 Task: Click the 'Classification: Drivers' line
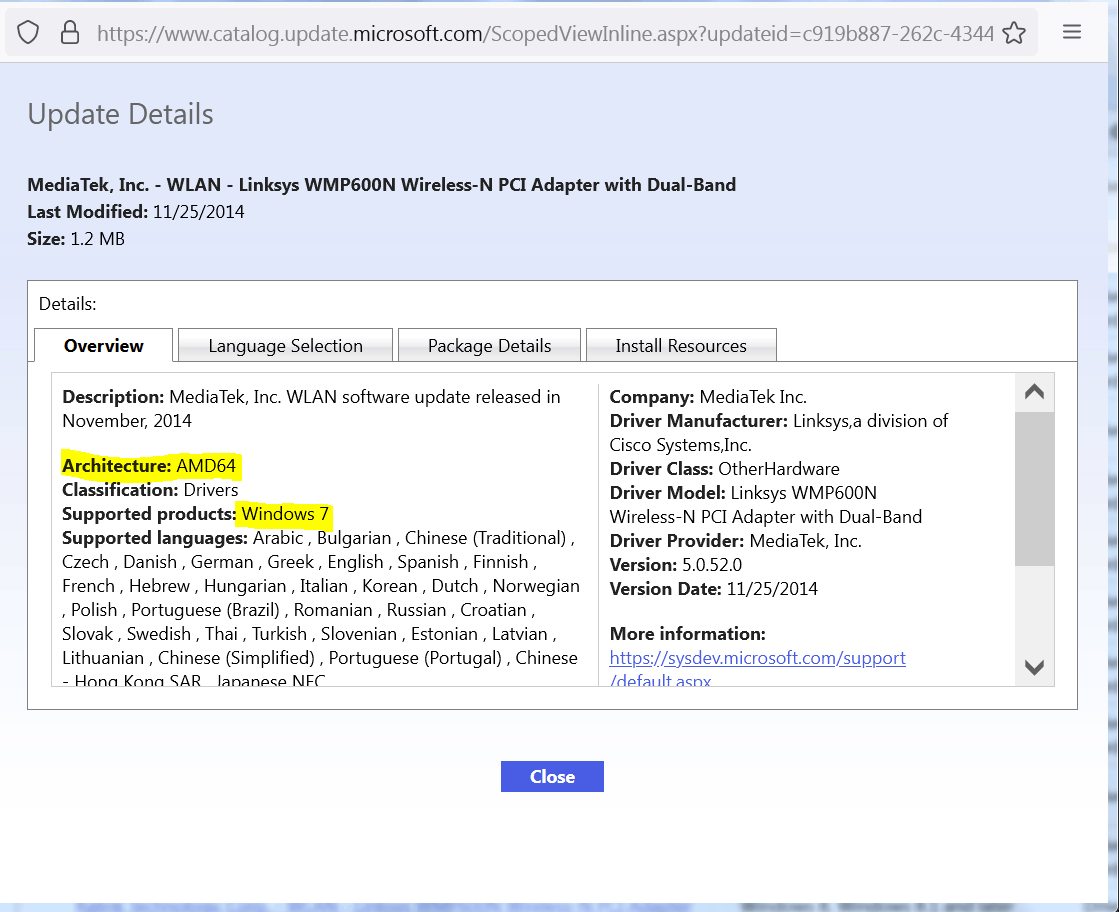tap(150, 490)
